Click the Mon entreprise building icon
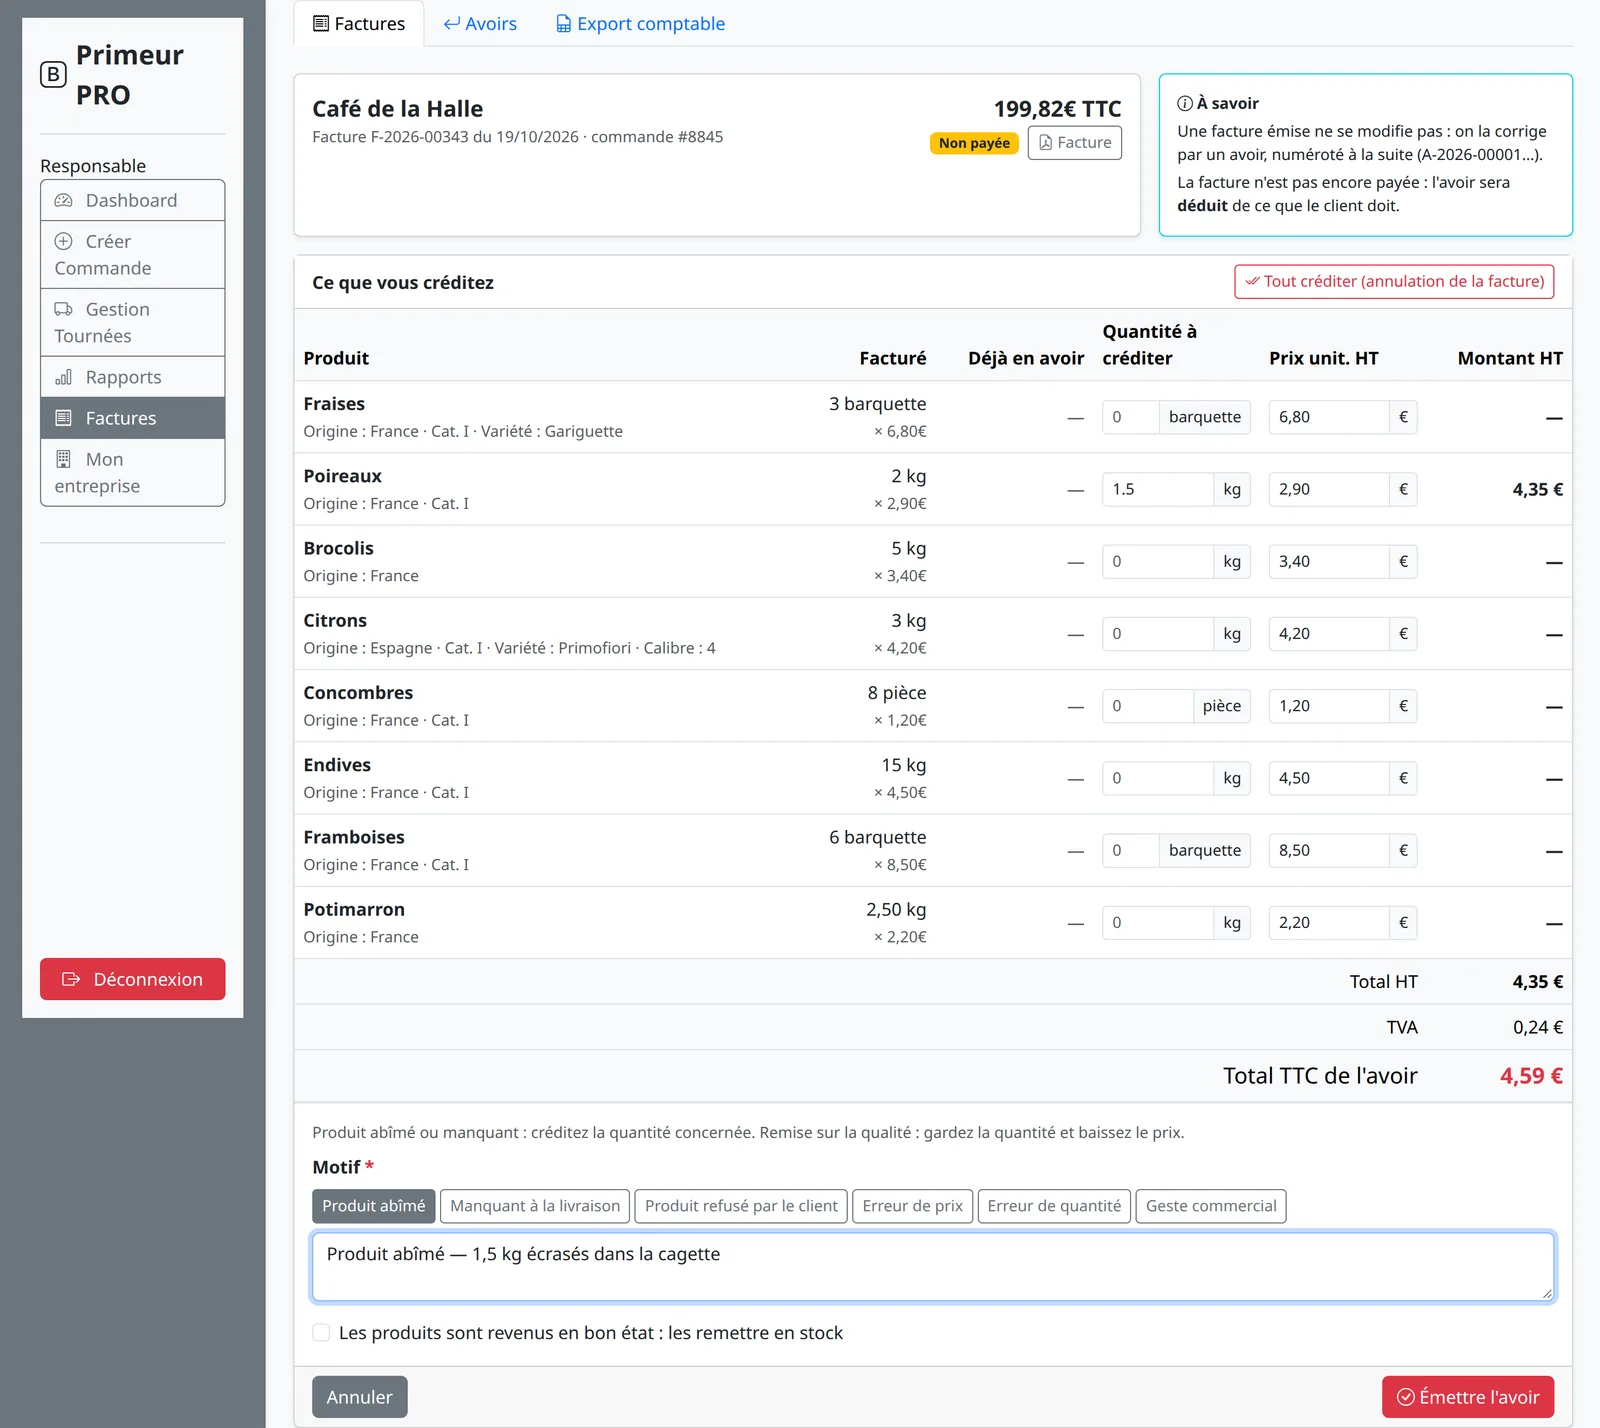1600x1428 pixels. click(x=63, y=459)
